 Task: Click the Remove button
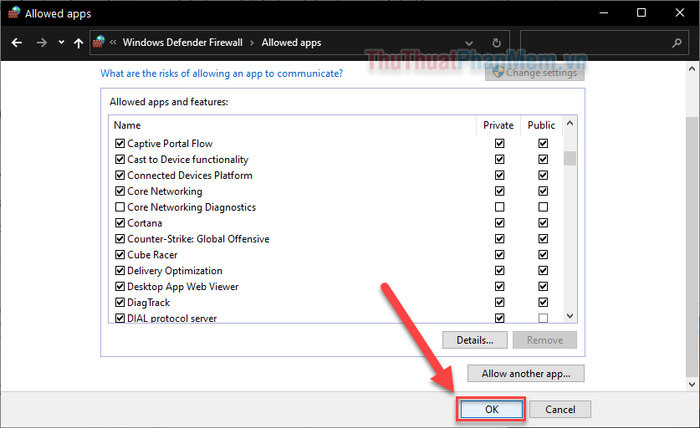click(545, 340)
